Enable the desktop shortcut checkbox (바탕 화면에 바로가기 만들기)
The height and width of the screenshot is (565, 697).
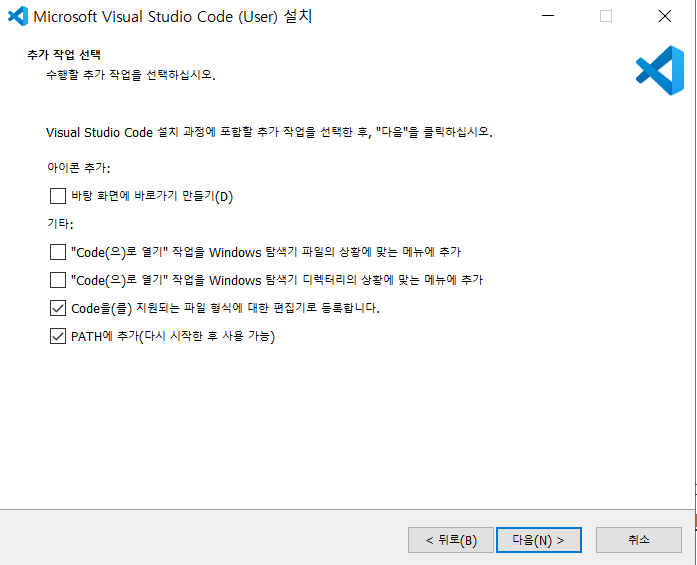(58, 196)
